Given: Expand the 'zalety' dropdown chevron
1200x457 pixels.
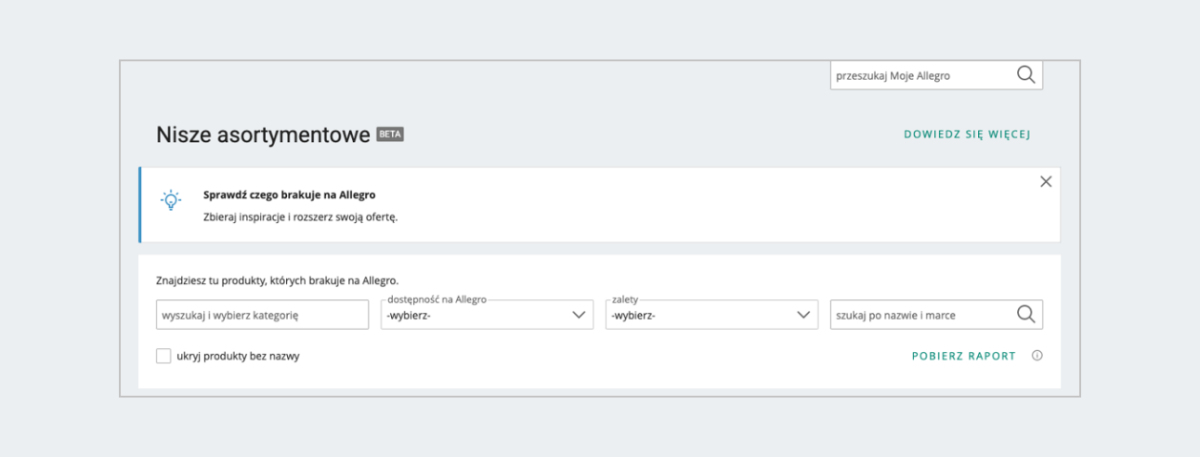Looking at the screenshot, I should point(802,315).
